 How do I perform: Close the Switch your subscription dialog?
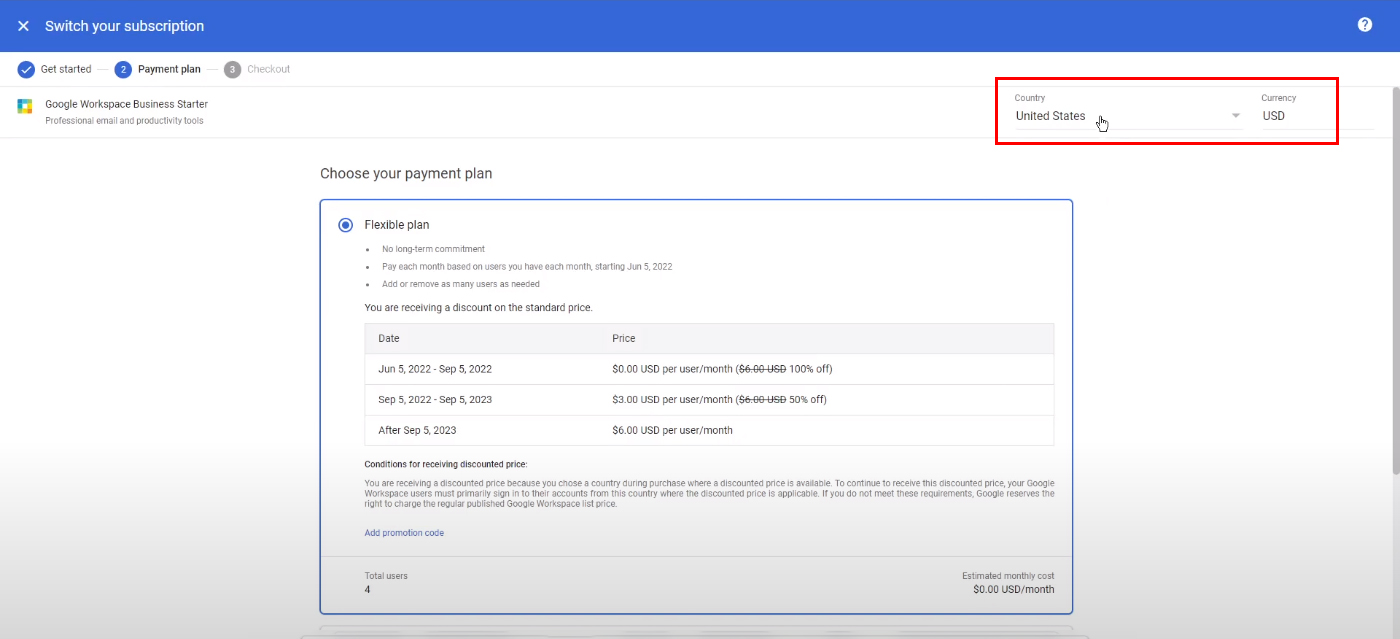click(x=23, y=26)
